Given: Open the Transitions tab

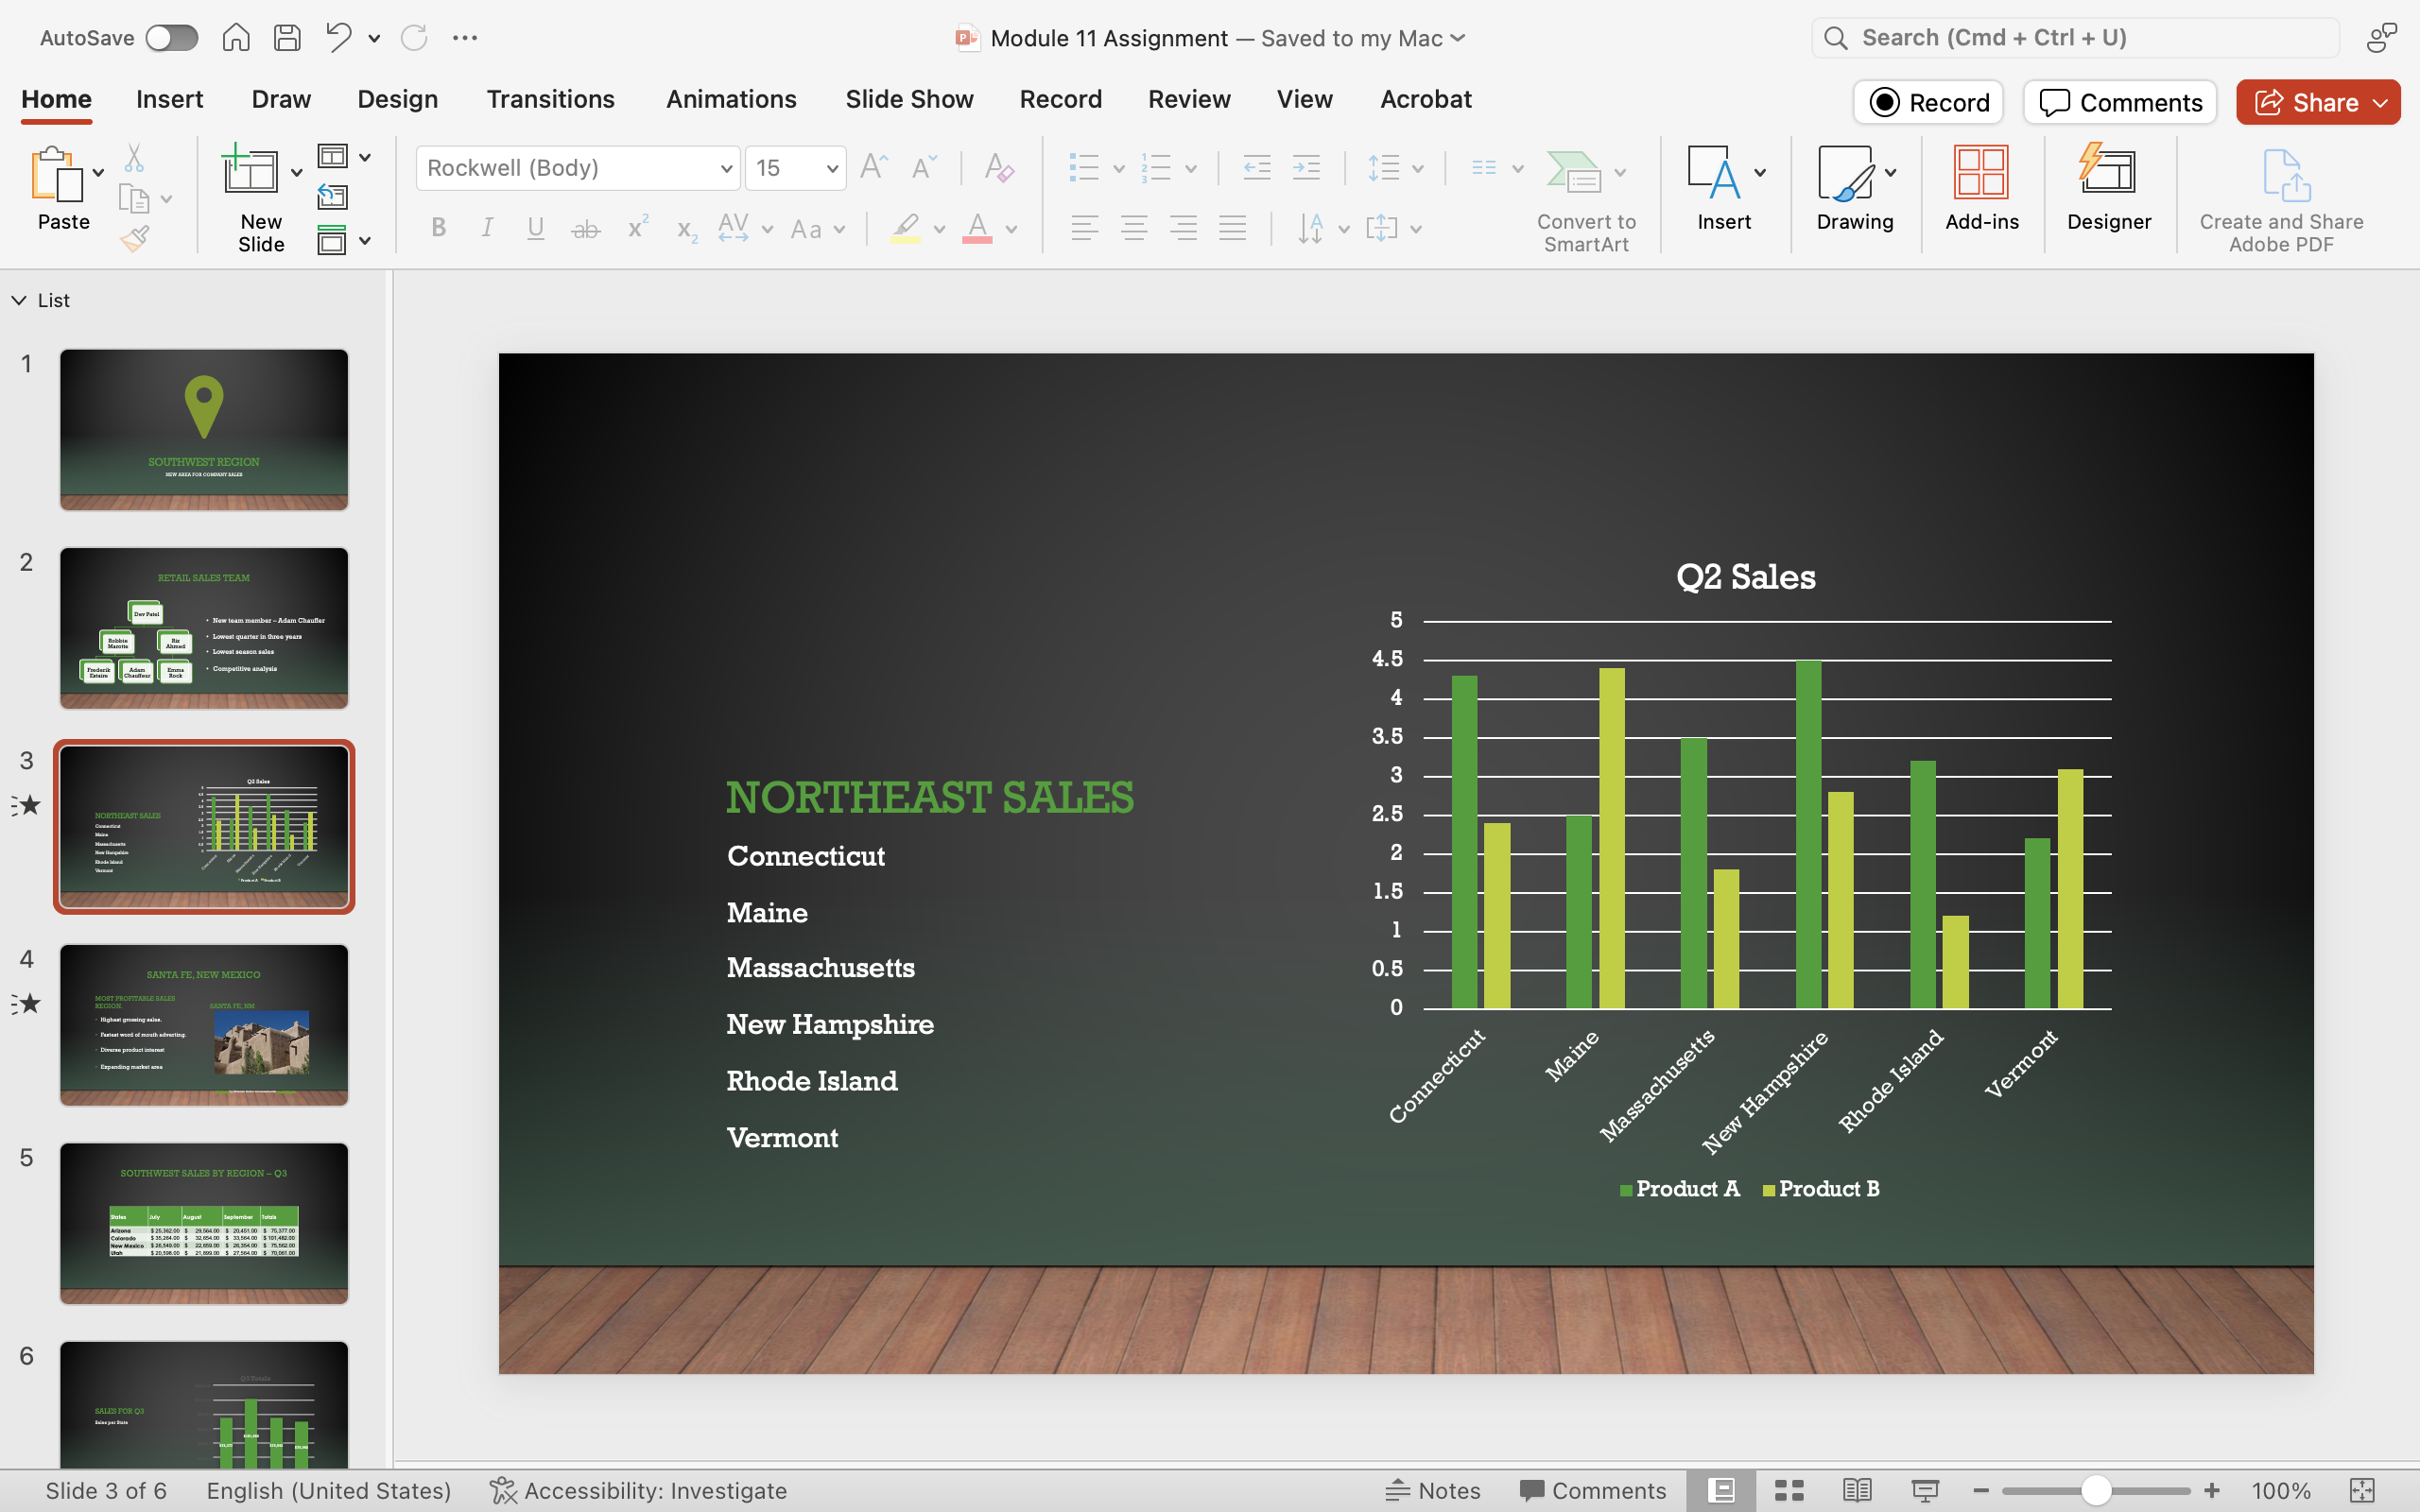Looking at the screenshot, I should [x=550, y=99].
